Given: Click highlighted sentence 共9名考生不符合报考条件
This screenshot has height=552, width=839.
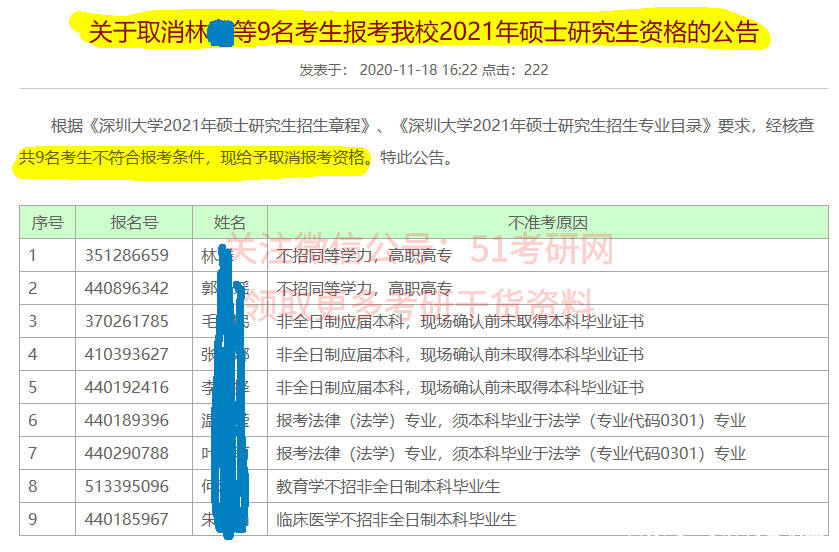Looking at the screenshot, I should coord(112,158).
